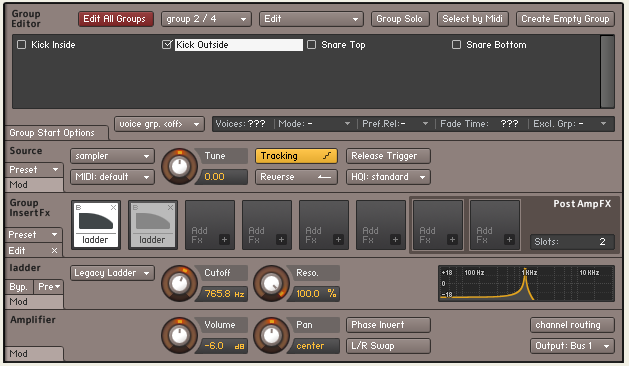Viewport: 629px width, 366px height.
Task: Open the Excl. Grp dropdown
Action: click(x=570, y=124)
